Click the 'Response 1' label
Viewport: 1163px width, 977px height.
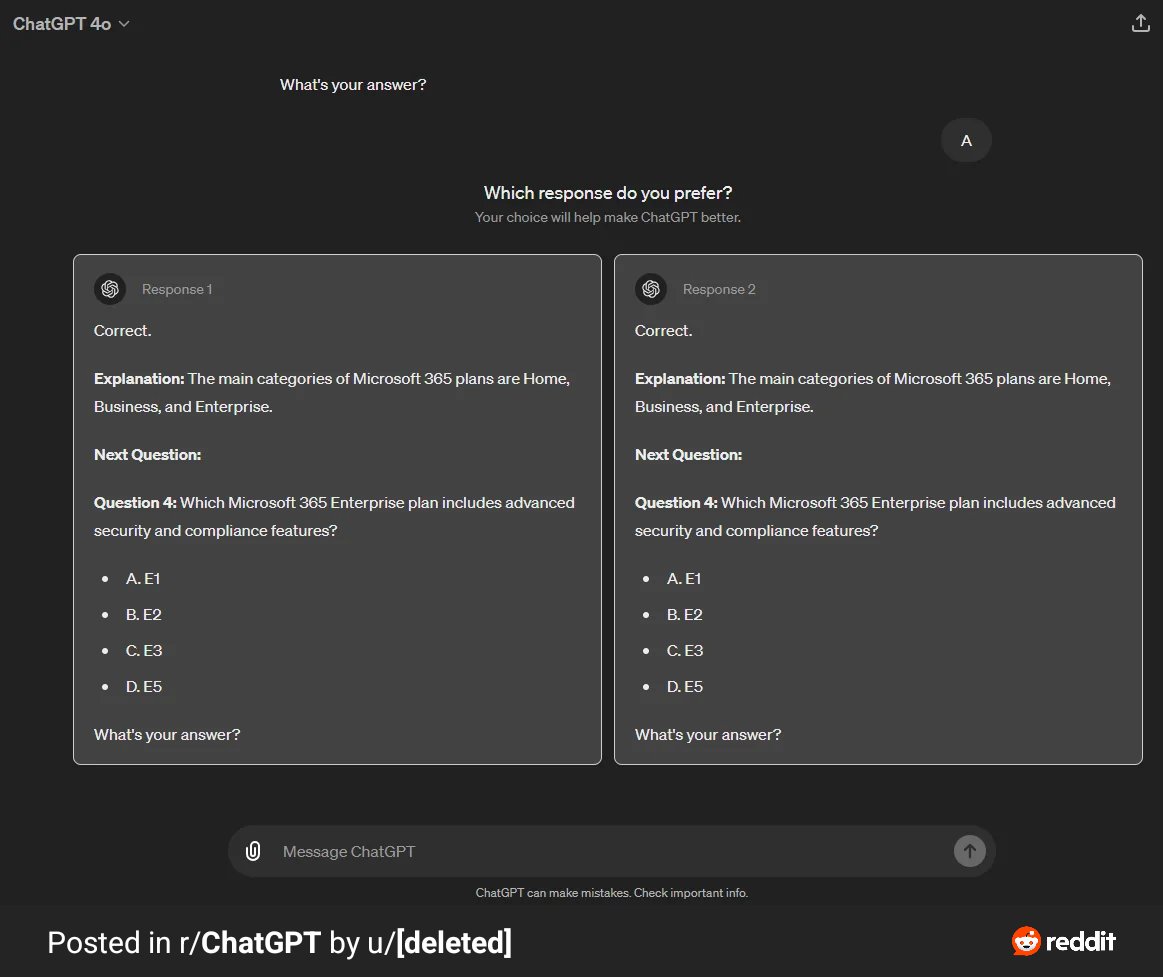(177, 289)
